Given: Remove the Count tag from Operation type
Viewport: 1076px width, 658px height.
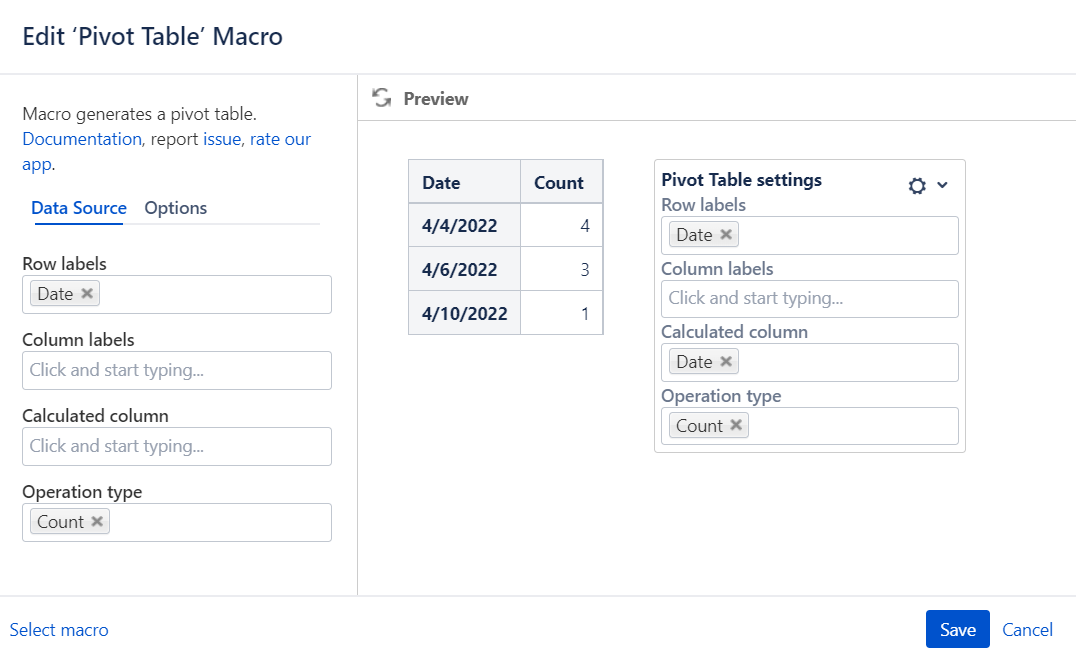Looking at the screenshot, I should coord(97,521).
